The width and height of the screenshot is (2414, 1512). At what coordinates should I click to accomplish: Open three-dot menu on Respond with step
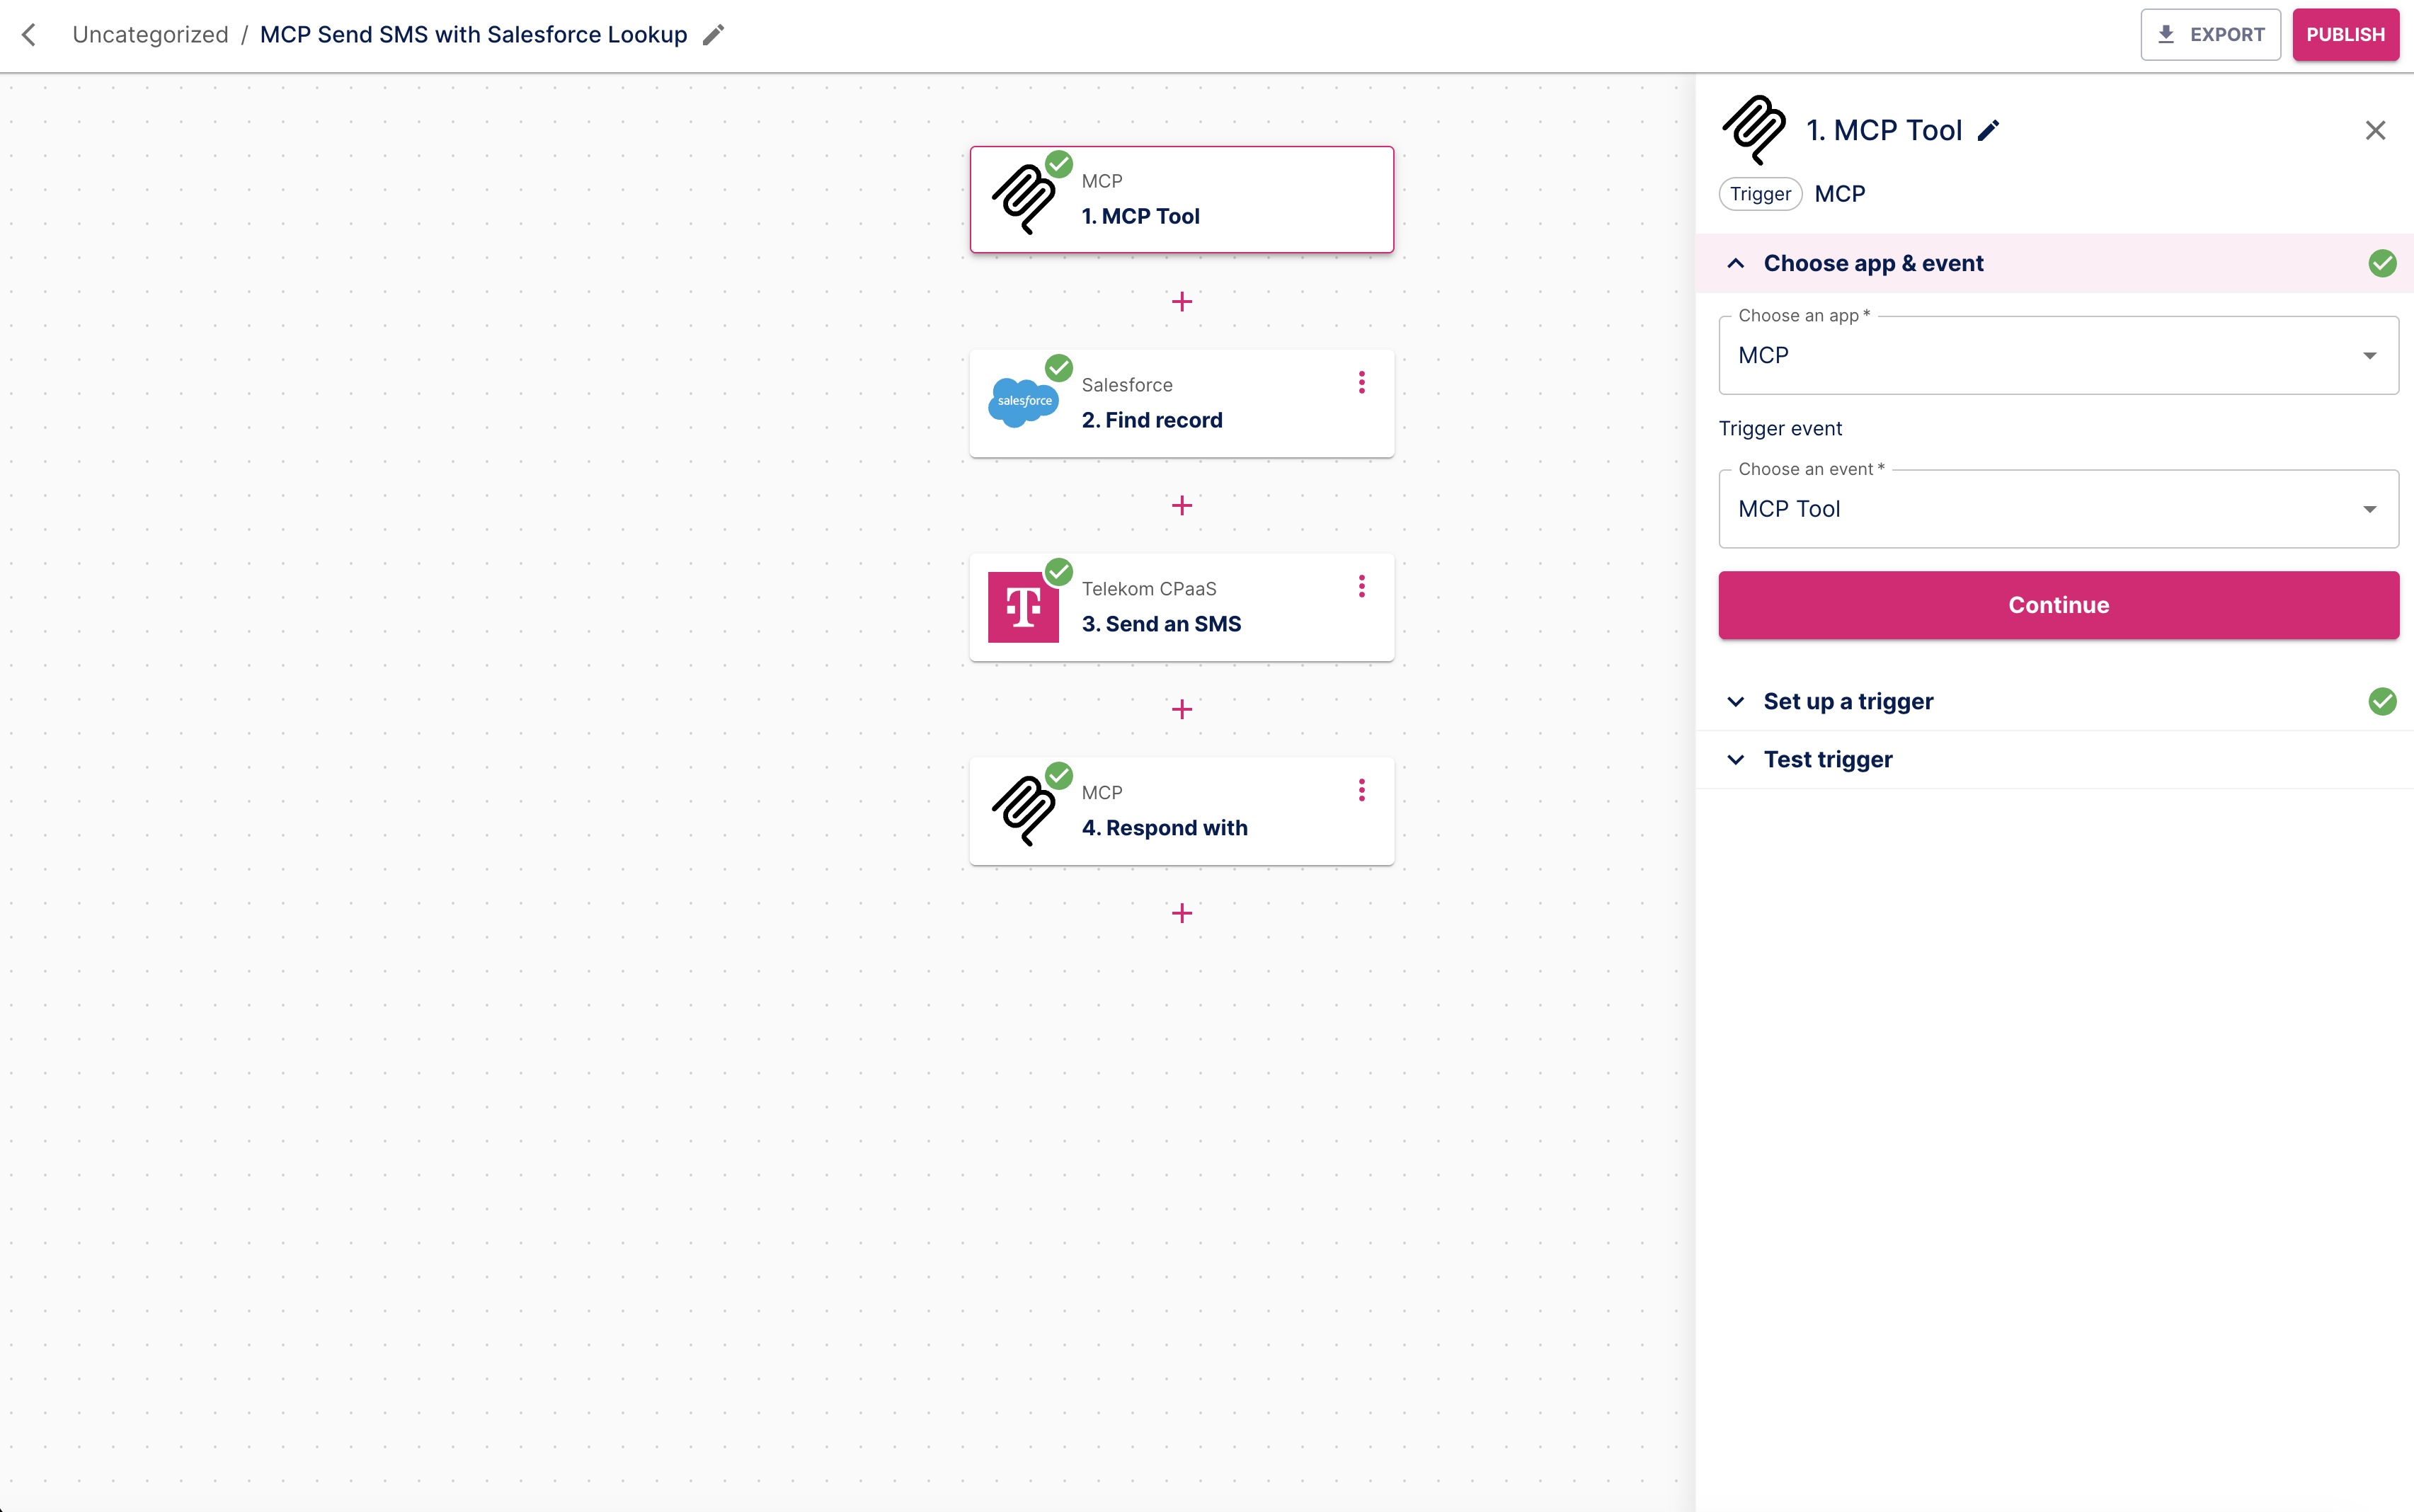[x=1361, y=791]
